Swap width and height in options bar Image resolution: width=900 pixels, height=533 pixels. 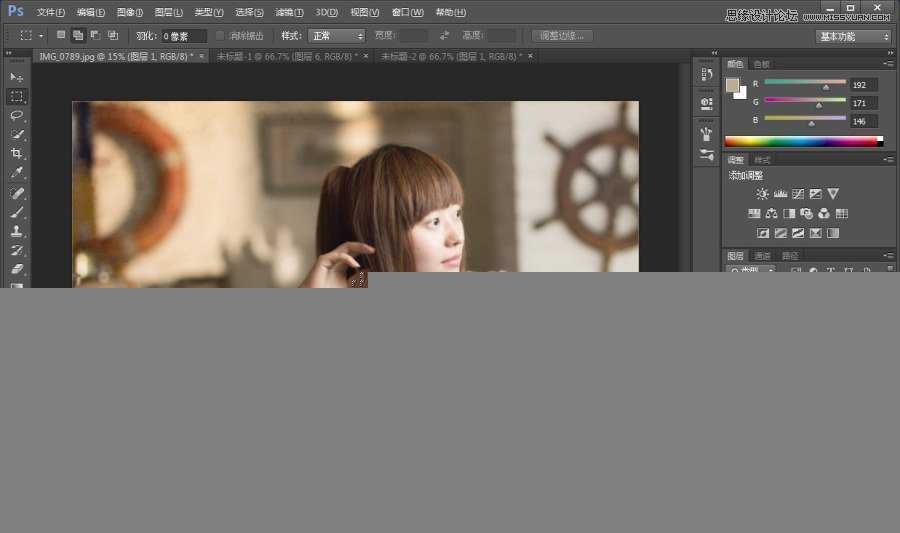[444, 36]
